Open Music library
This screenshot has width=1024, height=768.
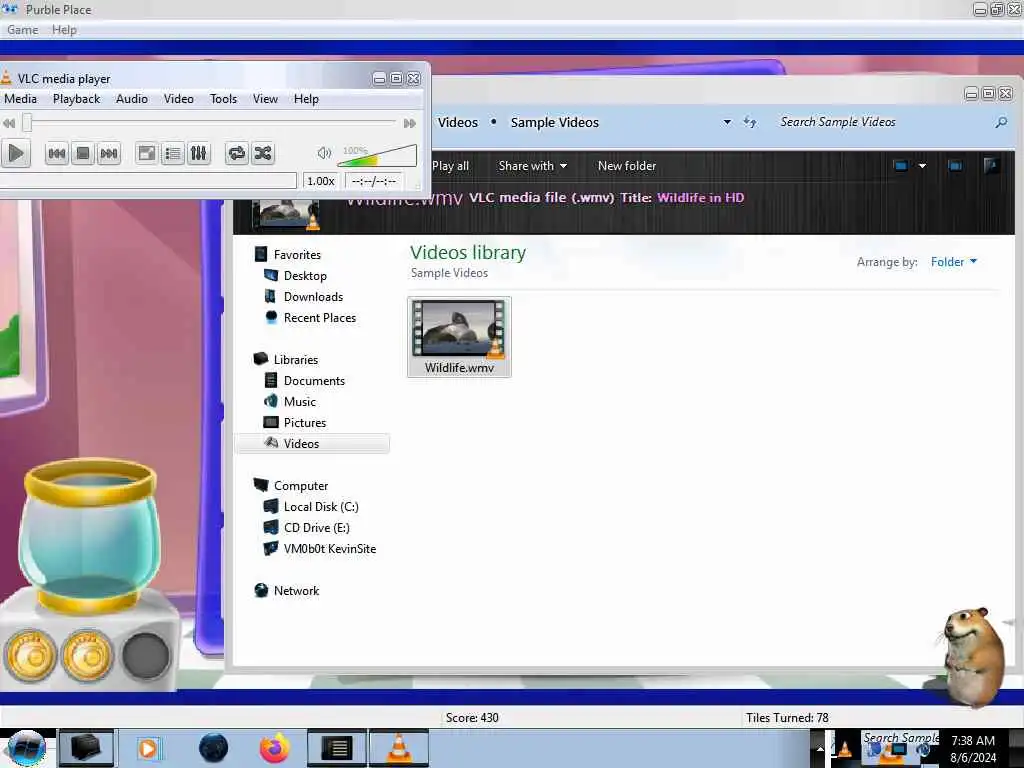point(300,402)
